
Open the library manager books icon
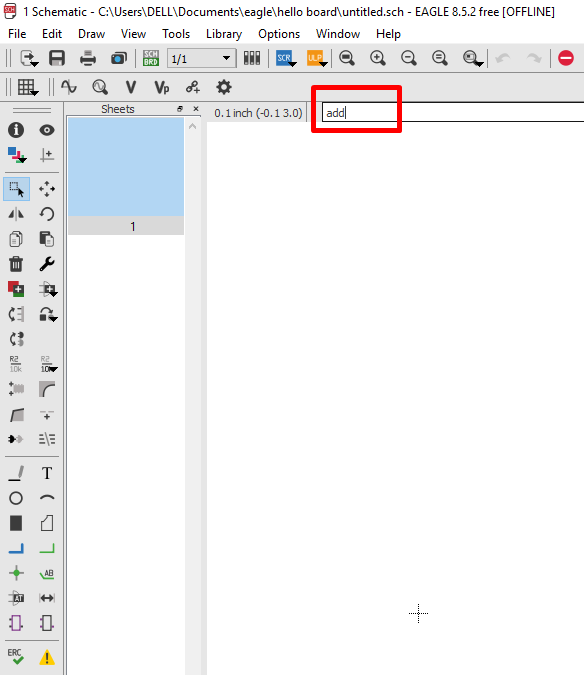[252, 58]
